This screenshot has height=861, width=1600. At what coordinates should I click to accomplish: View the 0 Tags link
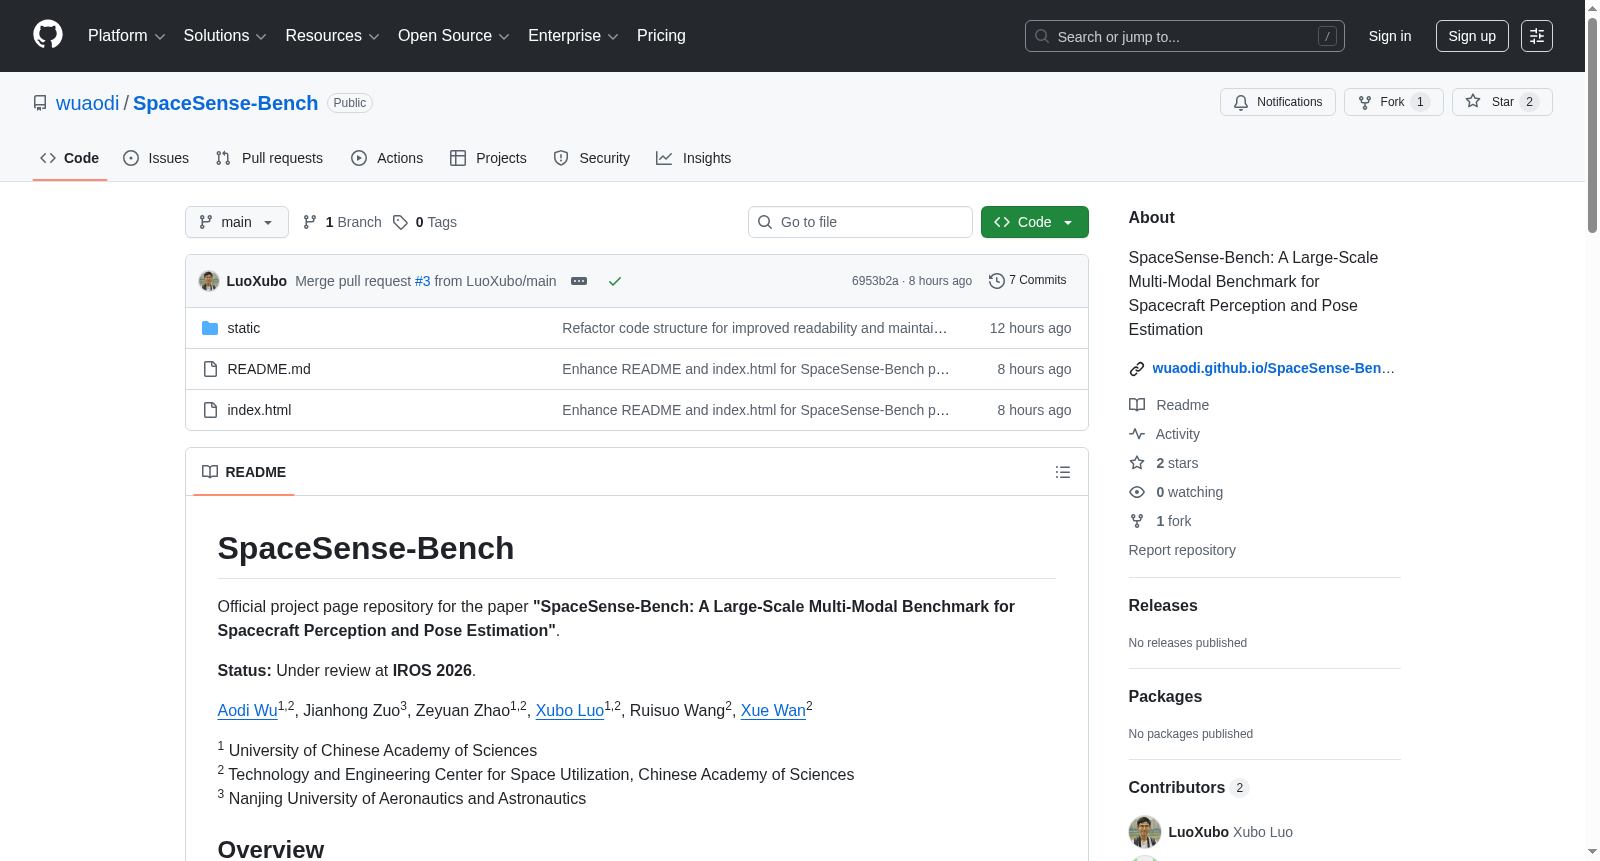pyautogui.click(x=425, y=222)
